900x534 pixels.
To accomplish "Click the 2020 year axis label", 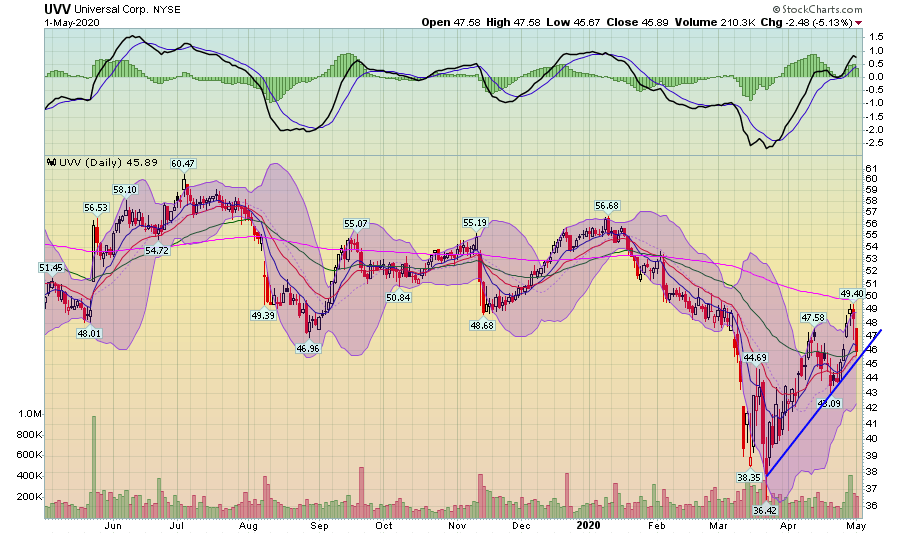I will tap(588, 525).
